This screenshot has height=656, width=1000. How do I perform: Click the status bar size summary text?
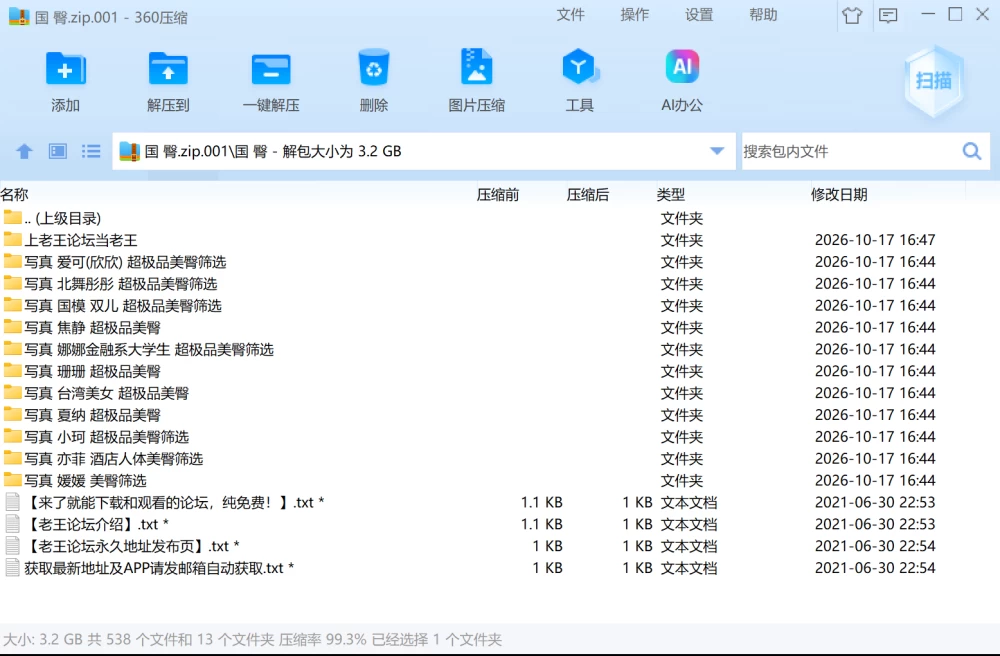pos(253,639)
